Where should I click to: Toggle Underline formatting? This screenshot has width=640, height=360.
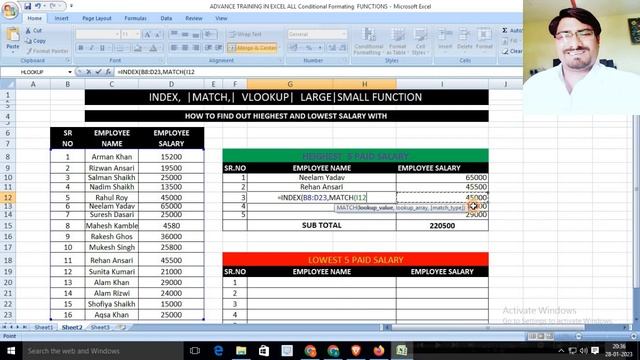(x=102, y=48)
